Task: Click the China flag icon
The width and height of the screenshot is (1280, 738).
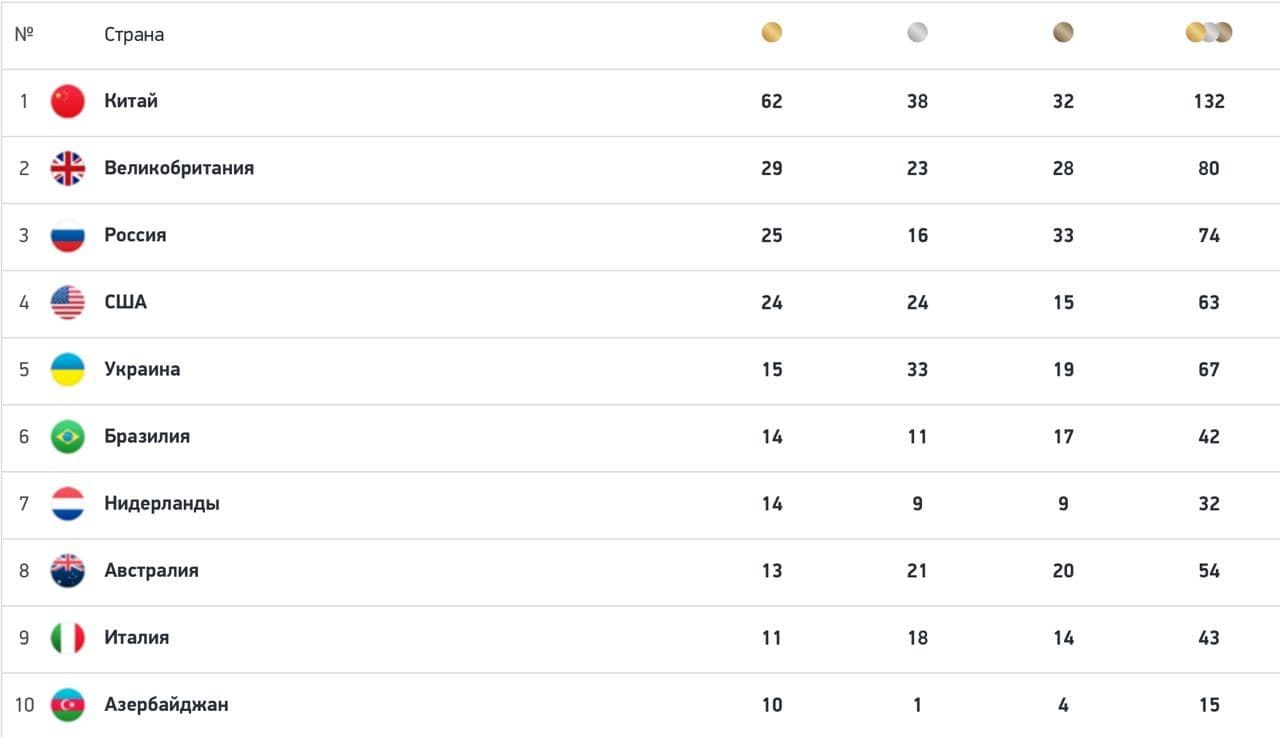Action: pyautogui.click(x=68, y=101)
